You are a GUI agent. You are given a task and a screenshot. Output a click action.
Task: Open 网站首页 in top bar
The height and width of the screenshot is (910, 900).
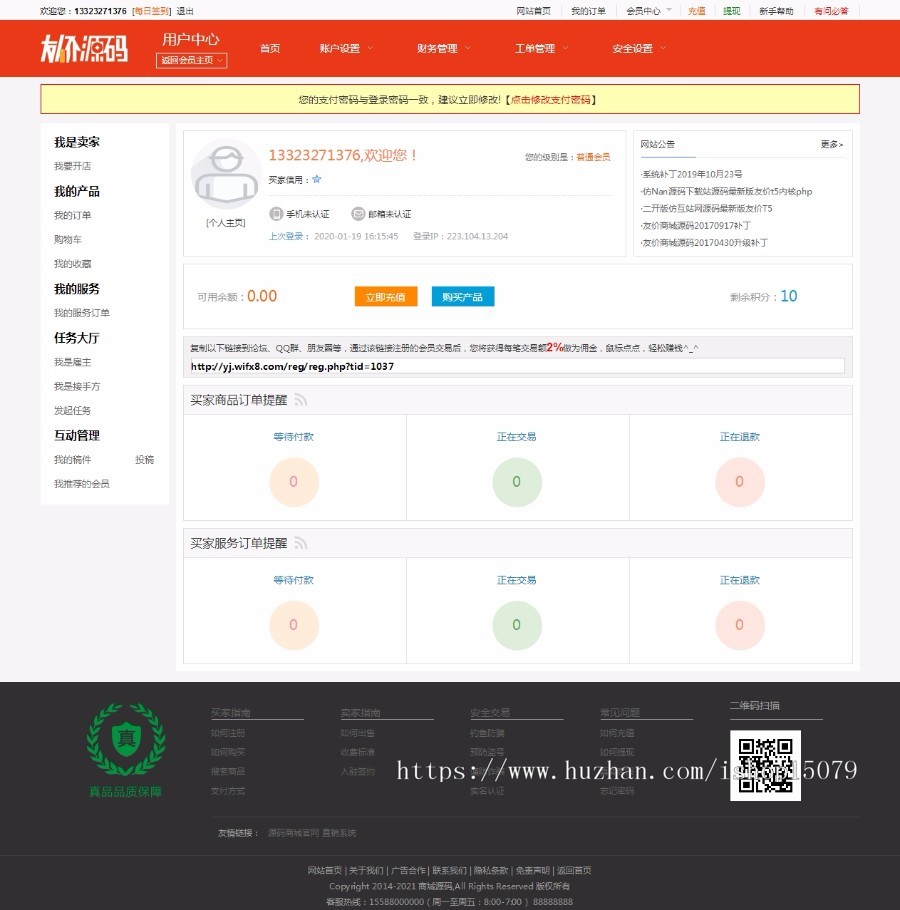pyautogui.click(x=533, y=10)
